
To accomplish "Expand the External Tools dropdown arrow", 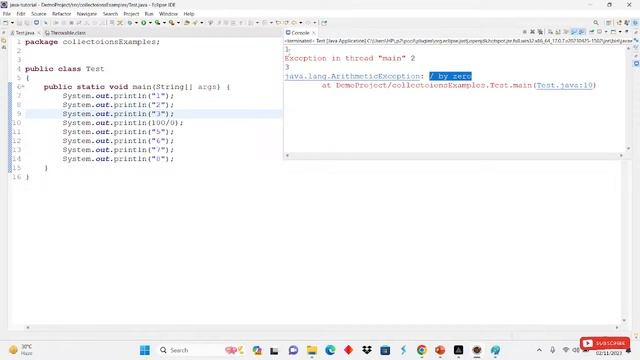I will click(x=178, y=23).
